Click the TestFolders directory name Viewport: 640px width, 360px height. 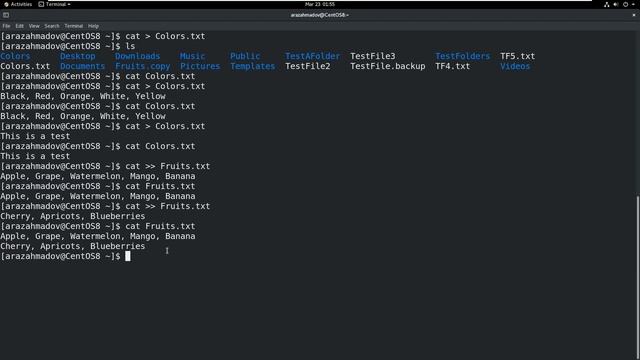click(x=462, y=56)
